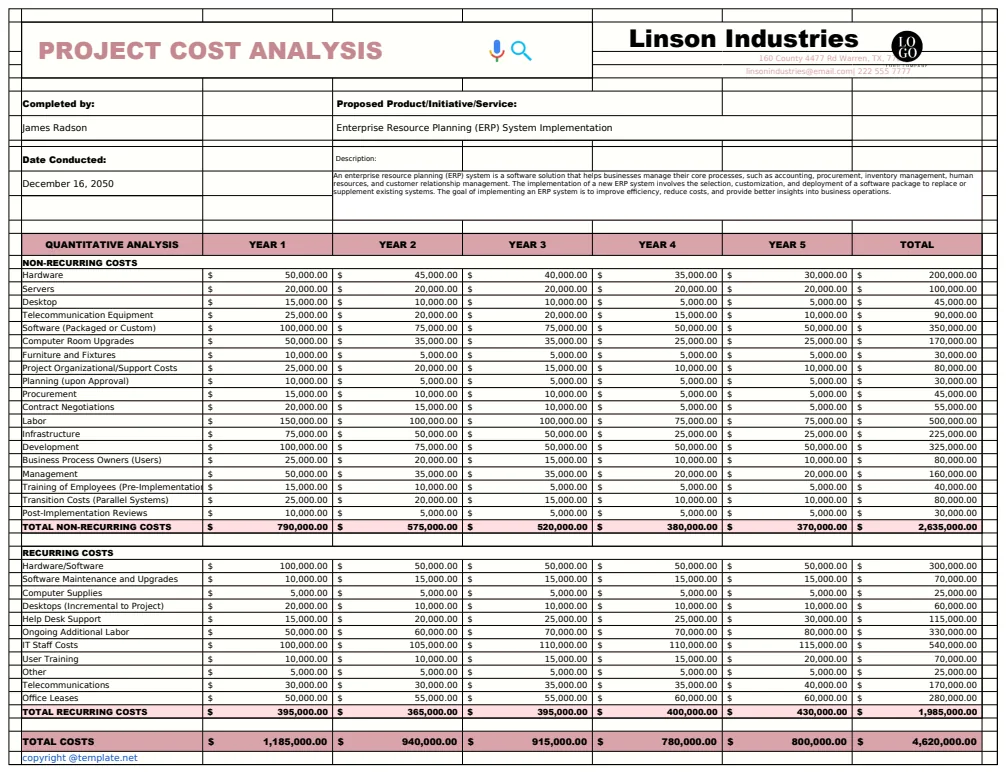Image resolution: width=1006 pixels, height=774 pixels.
Task: Select the TOTAL RECURRING COSTS label
Action: 85,712
